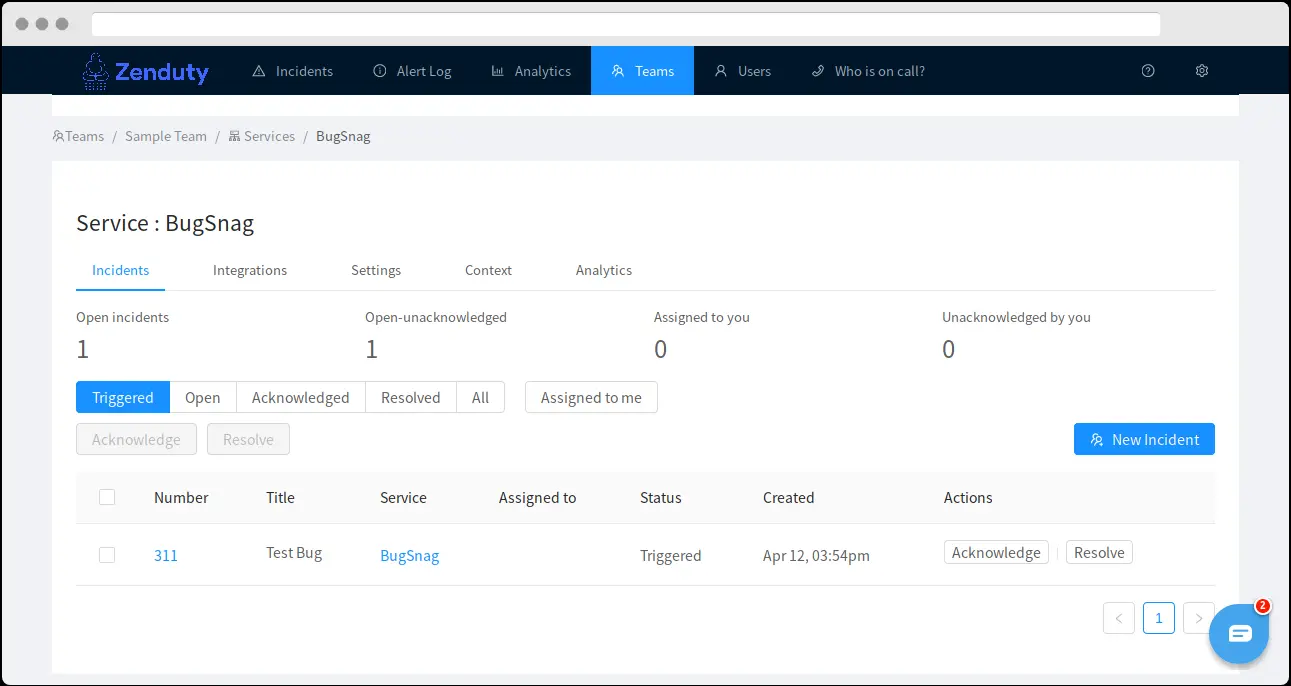
Task: Switch to the service Analytics tab
Action: tap(604, 270)
